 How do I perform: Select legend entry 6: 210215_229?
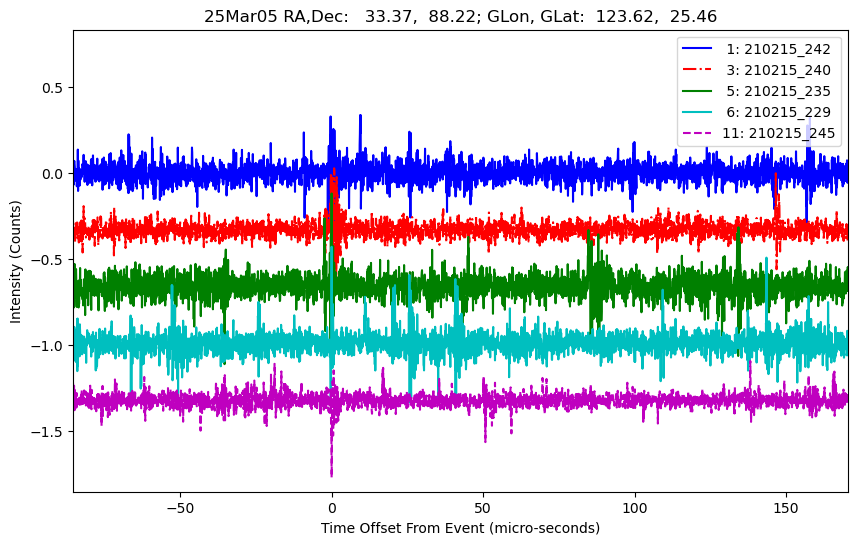click(757, 112)
